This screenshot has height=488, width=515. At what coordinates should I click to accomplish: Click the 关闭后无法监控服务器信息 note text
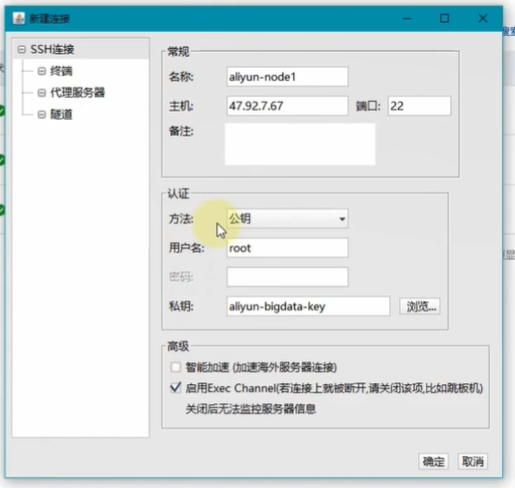pyautogui.click(x=251, y=409)
